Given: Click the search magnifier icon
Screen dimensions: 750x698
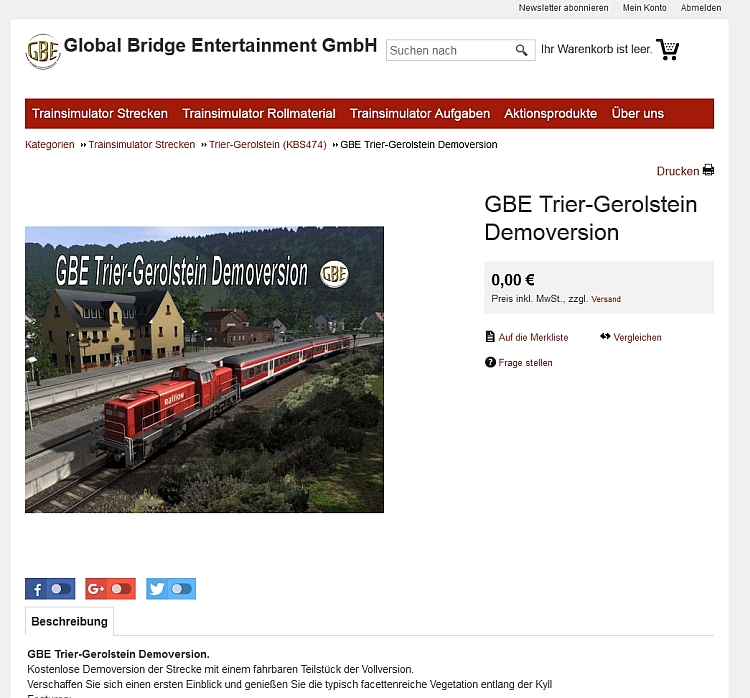Looking at the screenshot, I should 521,50.
